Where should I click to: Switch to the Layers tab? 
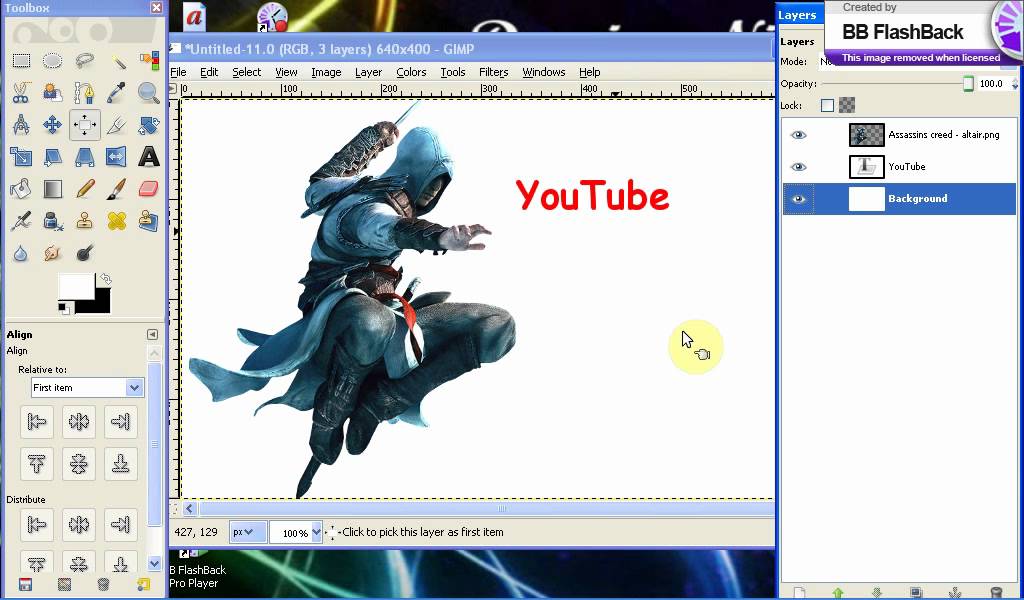coord(797,42)
